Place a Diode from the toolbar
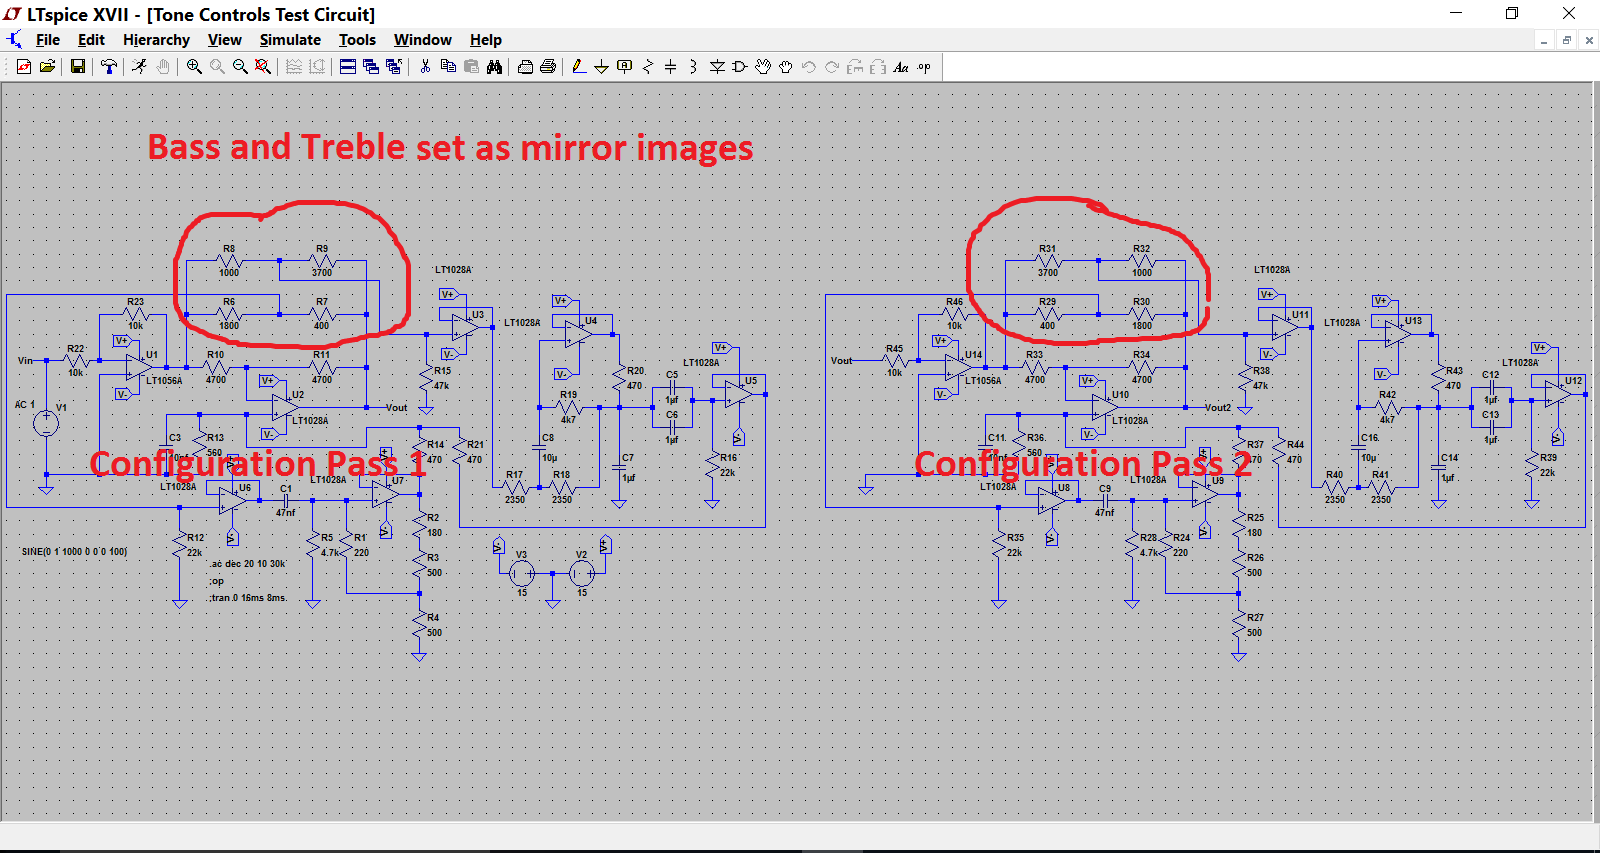 (x=717, y=67)
